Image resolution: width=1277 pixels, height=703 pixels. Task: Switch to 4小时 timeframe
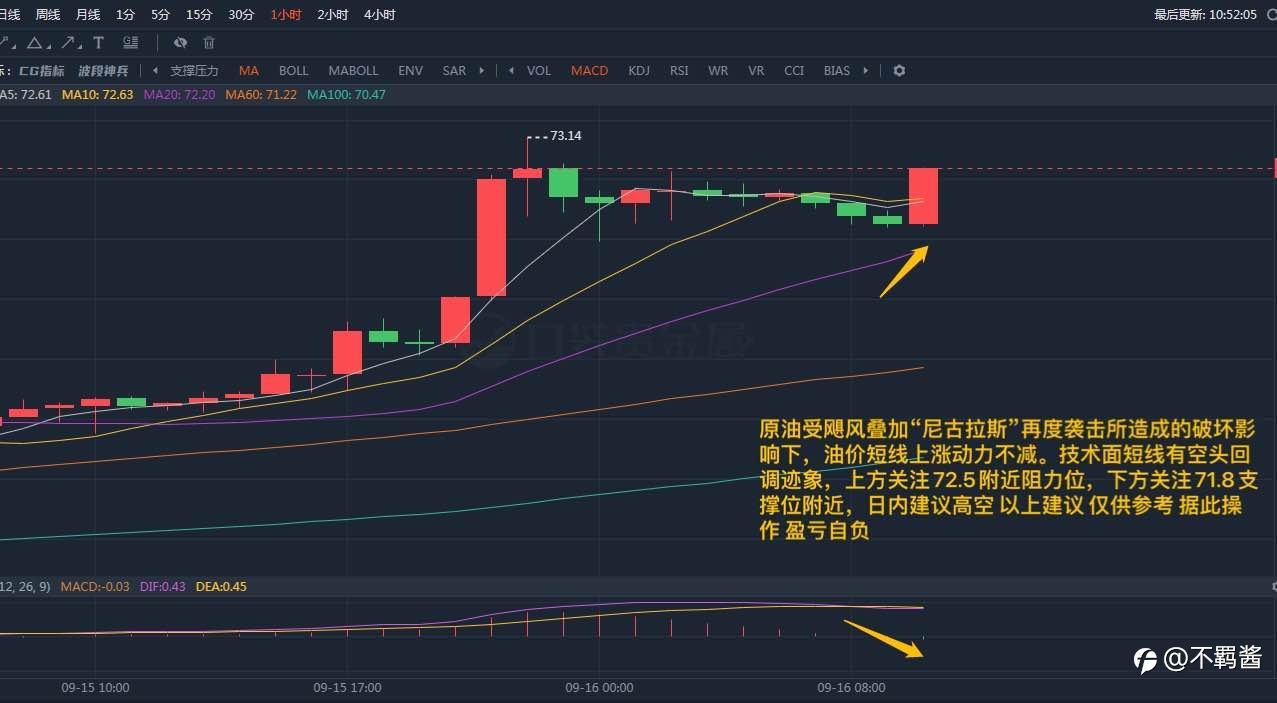380,15
